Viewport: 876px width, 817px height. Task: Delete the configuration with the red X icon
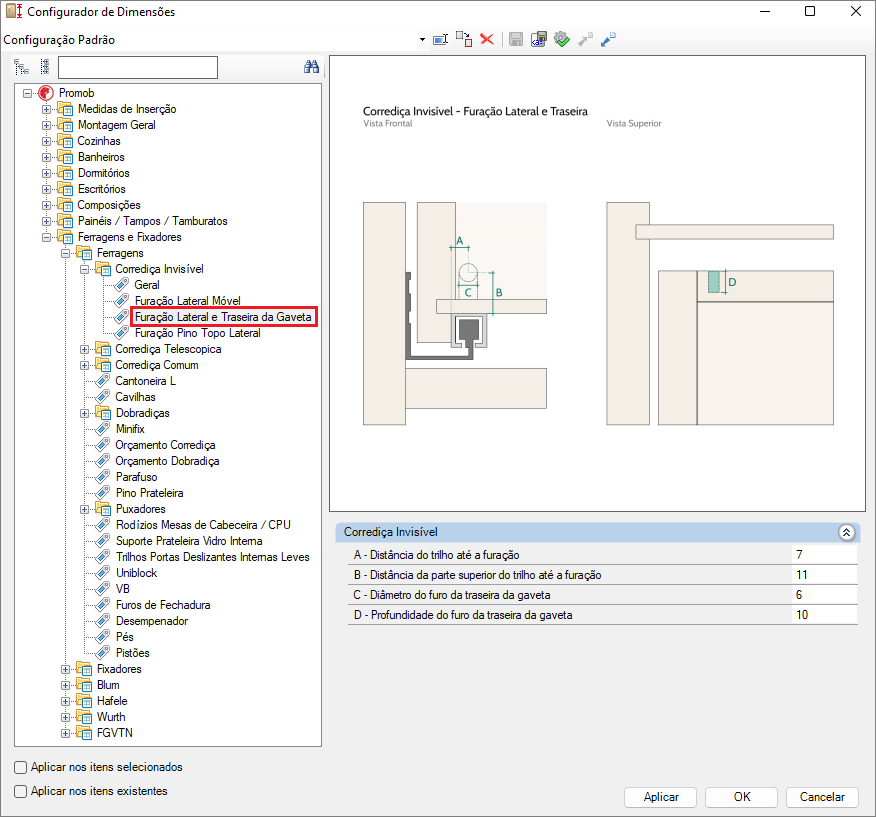487,39
